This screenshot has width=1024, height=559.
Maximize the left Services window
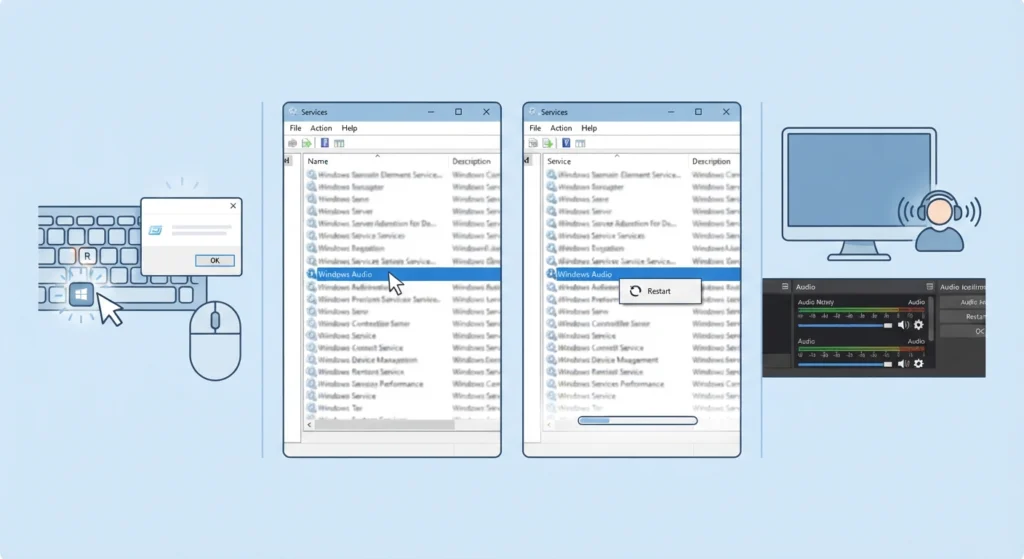(458, 112)
